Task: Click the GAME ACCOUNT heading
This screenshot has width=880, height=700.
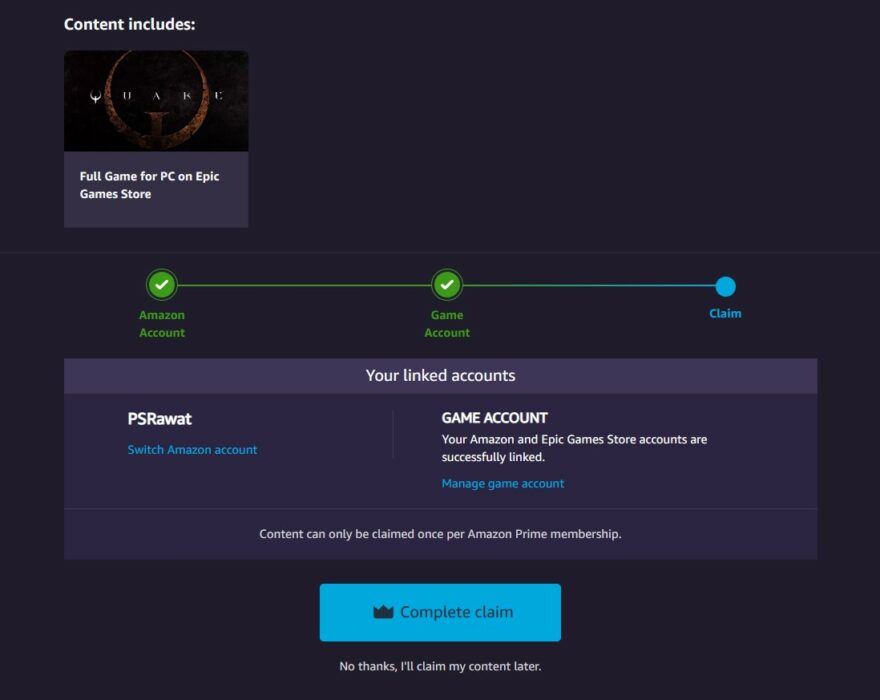Action: point(495,418)
